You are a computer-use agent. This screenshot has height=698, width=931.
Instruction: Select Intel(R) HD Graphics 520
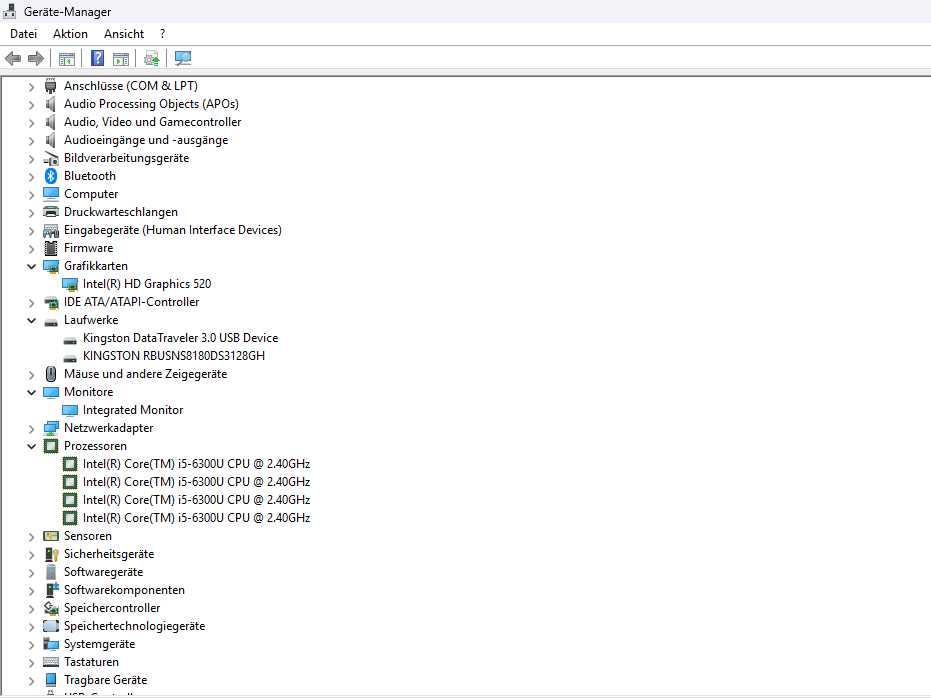click(147, 284)
